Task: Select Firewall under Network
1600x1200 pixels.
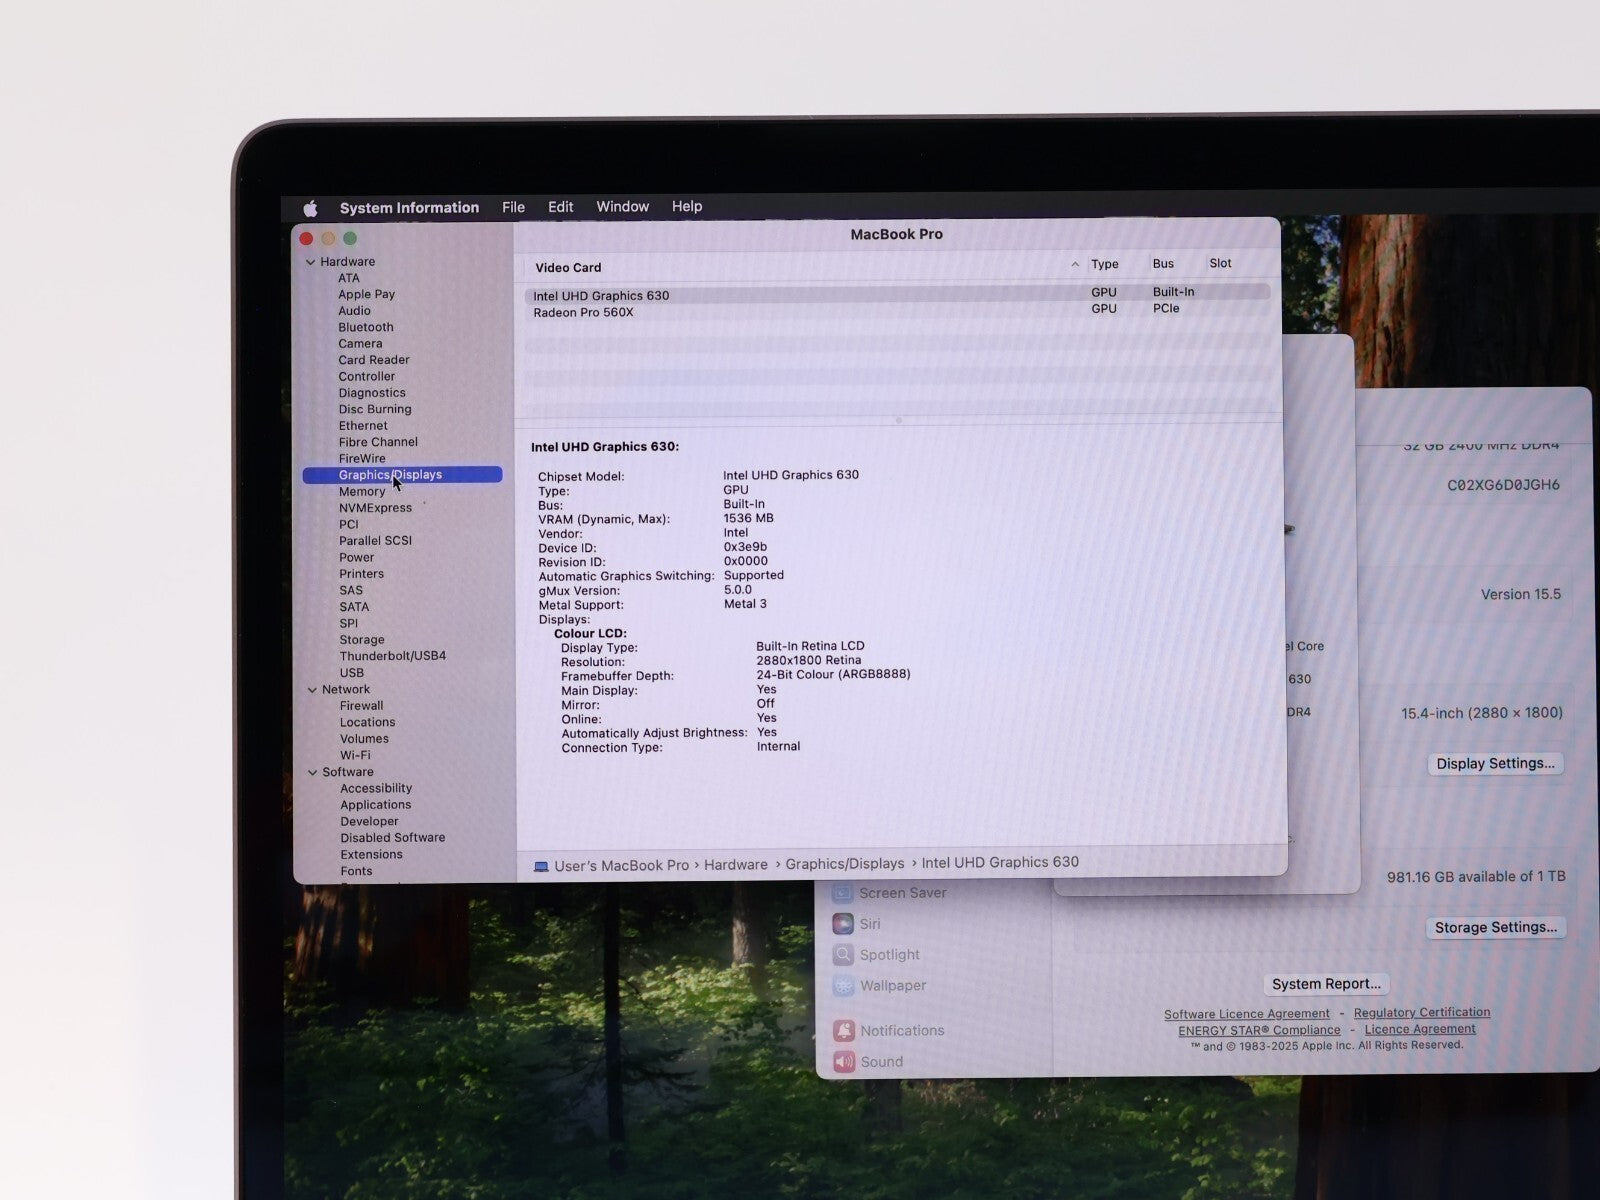Action: coord(361,706)
